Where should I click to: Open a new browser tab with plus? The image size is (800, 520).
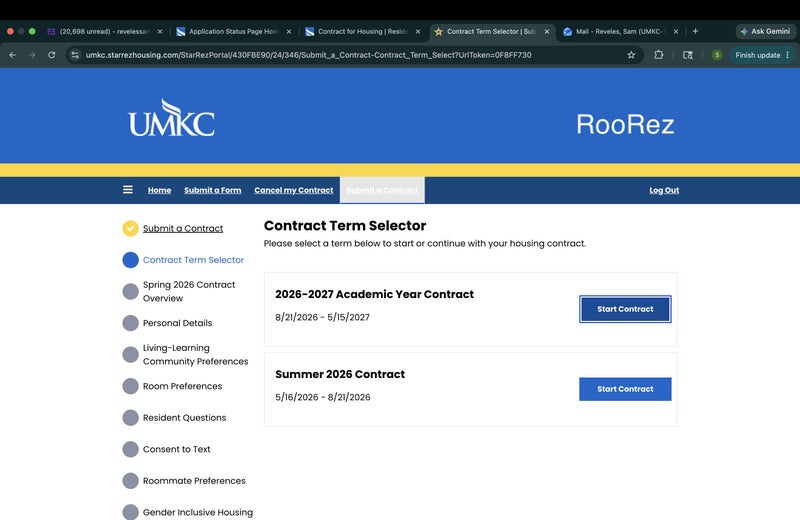(695, 31)
